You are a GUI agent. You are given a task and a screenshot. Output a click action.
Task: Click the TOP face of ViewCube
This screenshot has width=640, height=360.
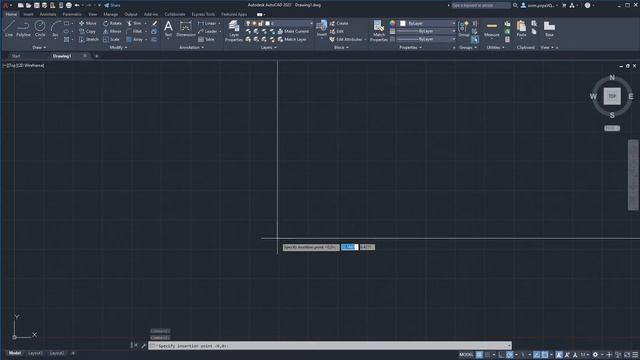click(612, 96)
